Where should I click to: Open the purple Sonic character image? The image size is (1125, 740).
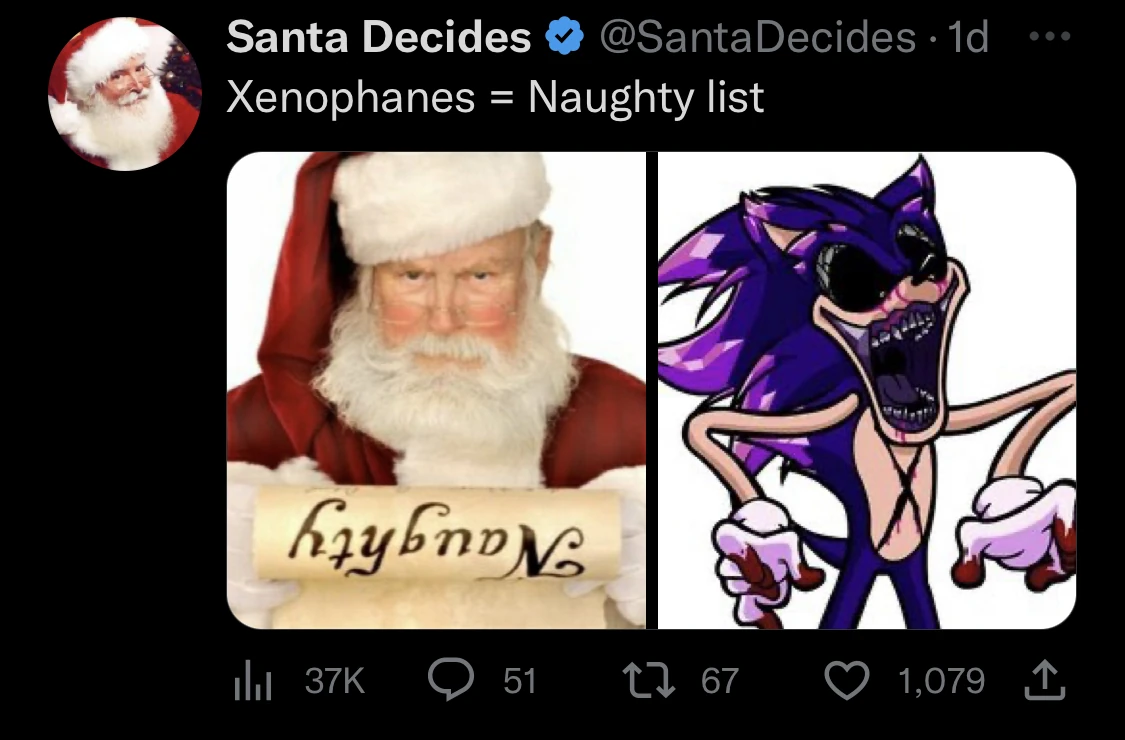tap(866, 390)
